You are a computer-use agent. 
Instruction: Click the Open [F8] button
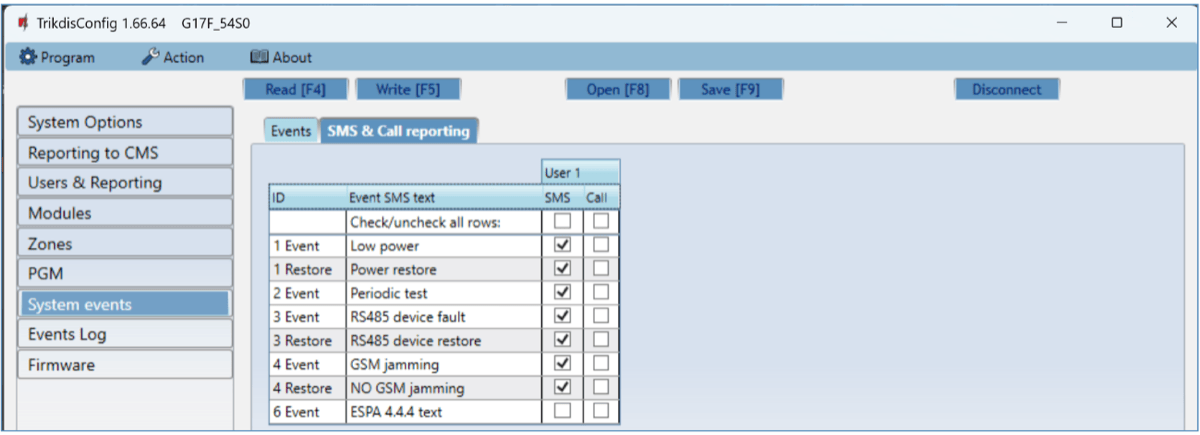tap(617, 89)
